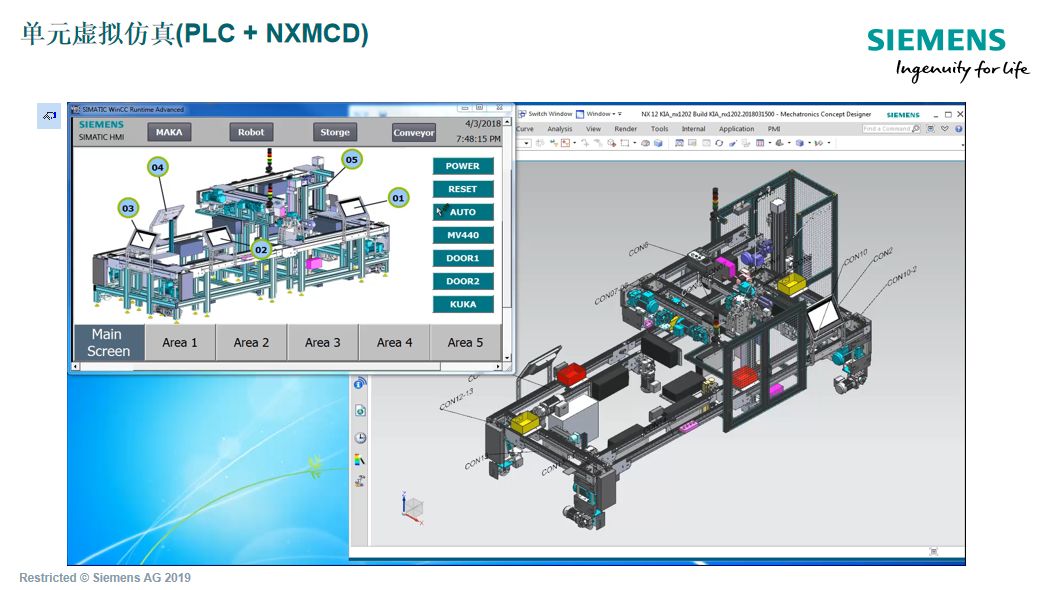1052x590 pixels.
Task: Expand the table layout icon dropdown arrow
Action: [770, 143]
